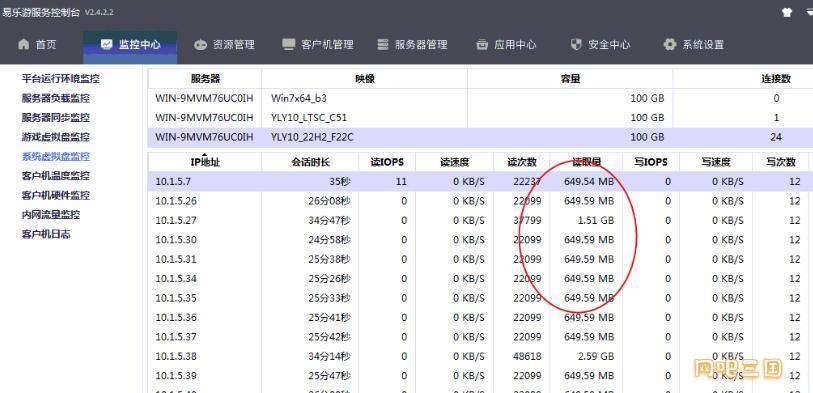
Task: Sort by 读IOPS column header
Action: [387, 162]
